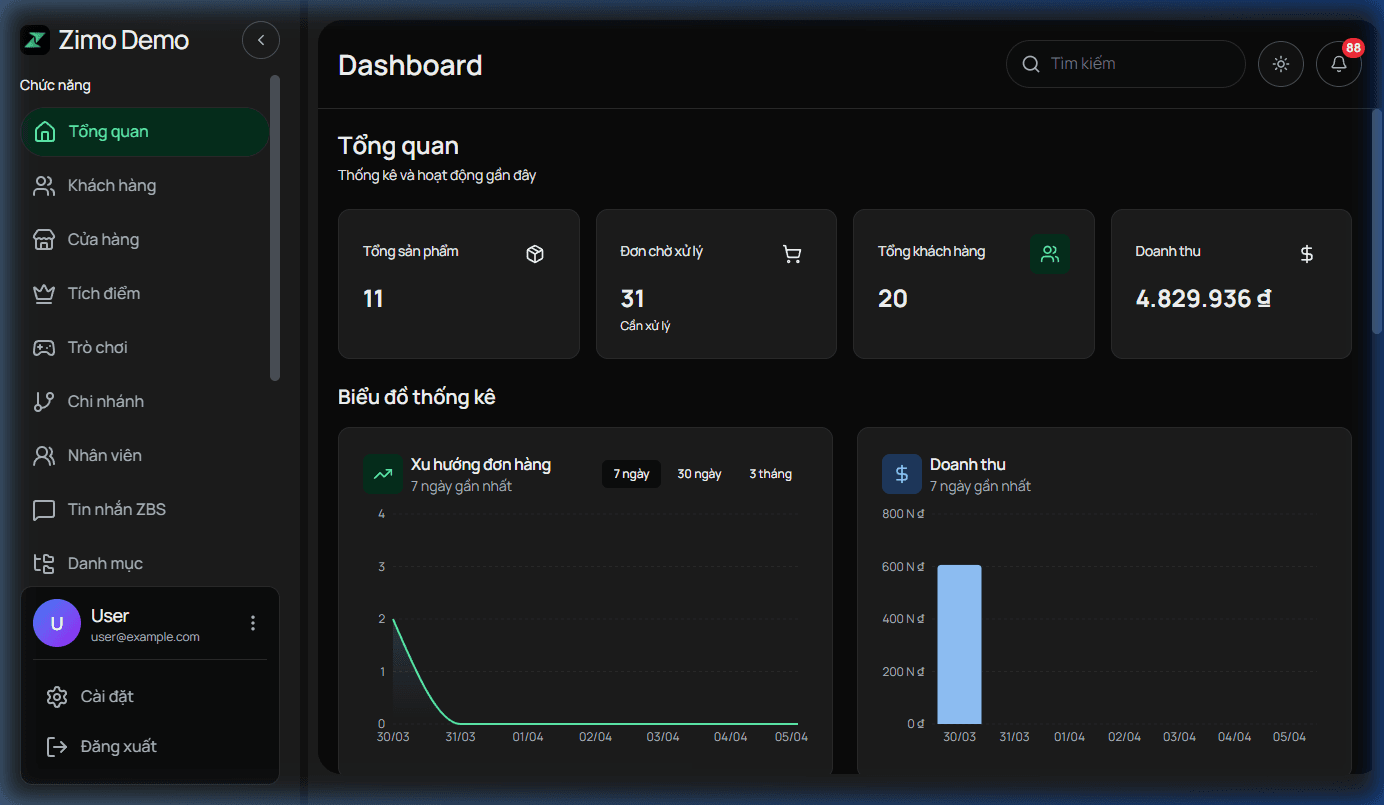Screen dimensions: 1384x805
Task: Click the dollar icon on Doanh thu card
Action: pyautogui.click(x=1307, y=254)
